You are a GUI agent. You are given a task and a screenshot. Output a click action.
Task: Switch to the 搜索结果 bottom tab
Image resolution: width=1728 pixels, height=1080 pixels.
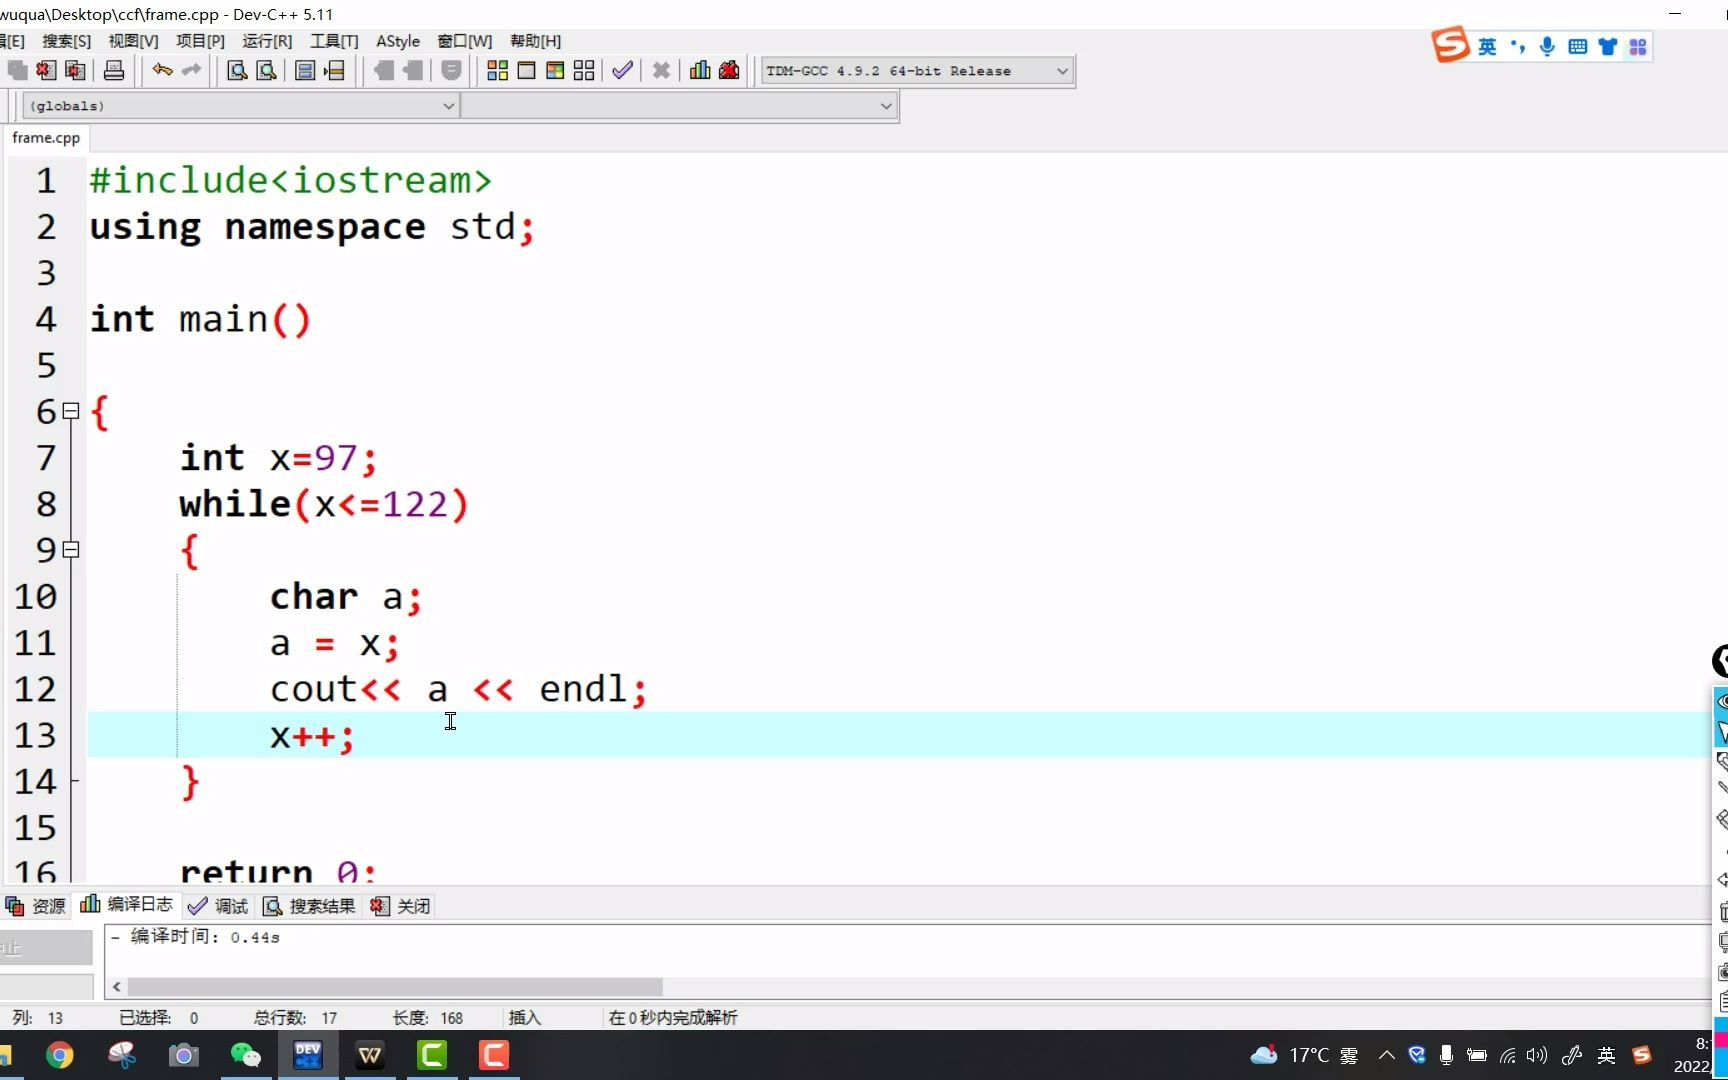309,906
